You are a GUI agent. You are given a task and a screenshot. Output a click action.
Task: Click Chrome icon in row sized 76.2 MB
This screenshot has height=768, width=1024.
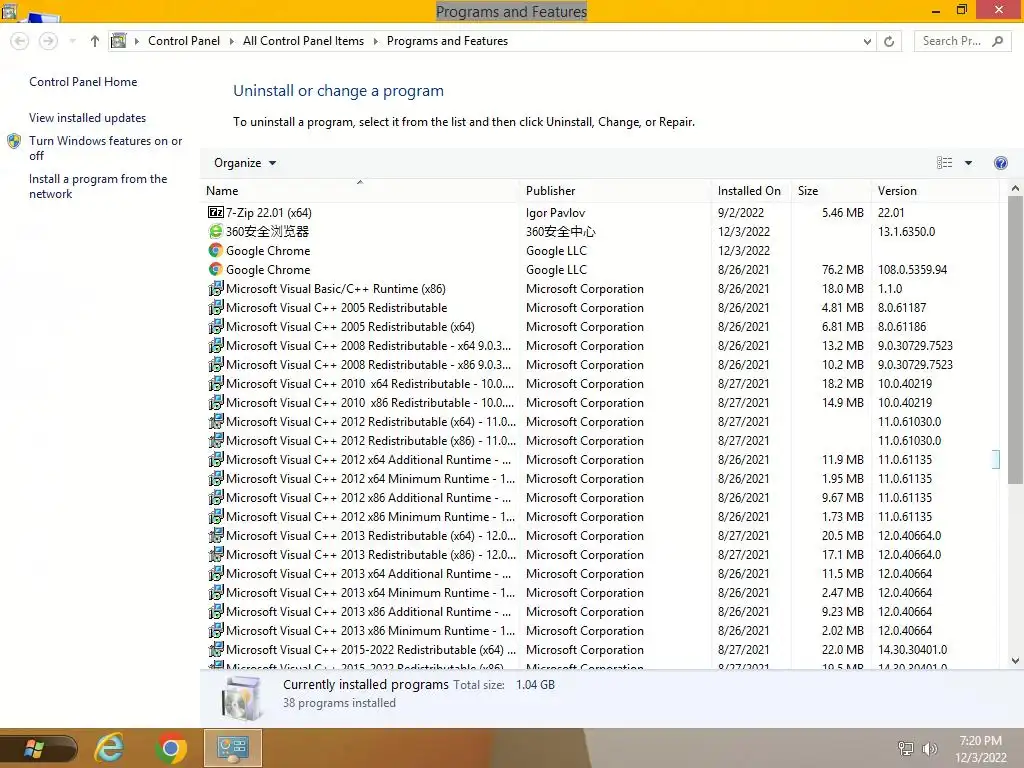pos(216,269)
